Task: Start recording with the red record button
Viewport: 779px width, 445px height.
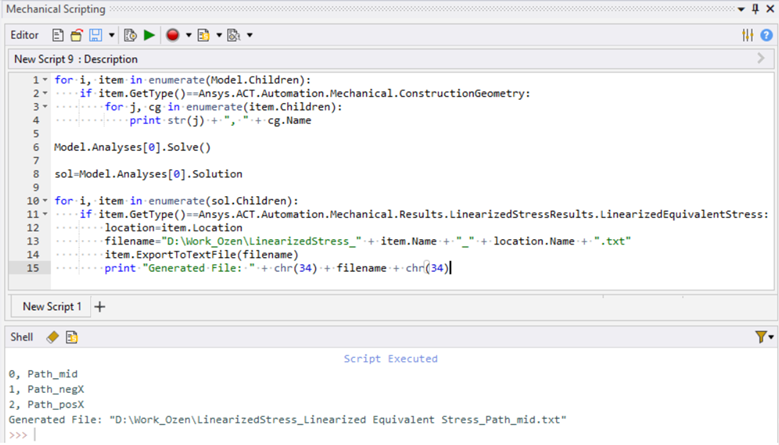Action: click(x=173, y=35)
